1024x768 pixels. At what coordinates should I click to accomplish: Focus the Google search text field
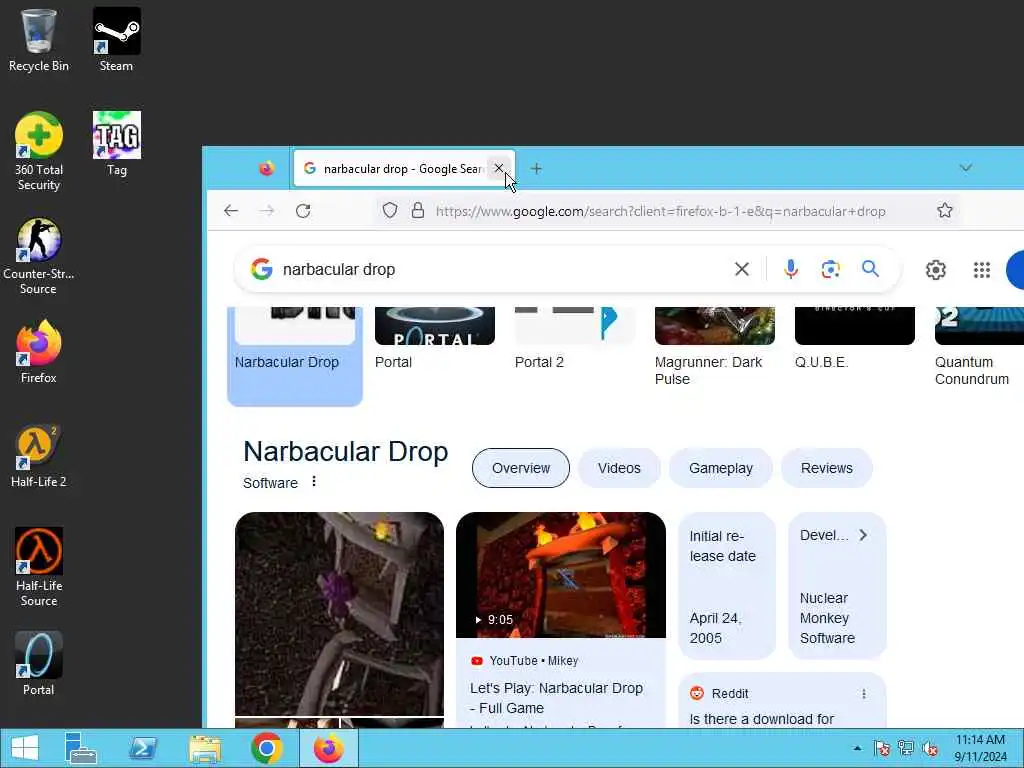coord(500,269)
